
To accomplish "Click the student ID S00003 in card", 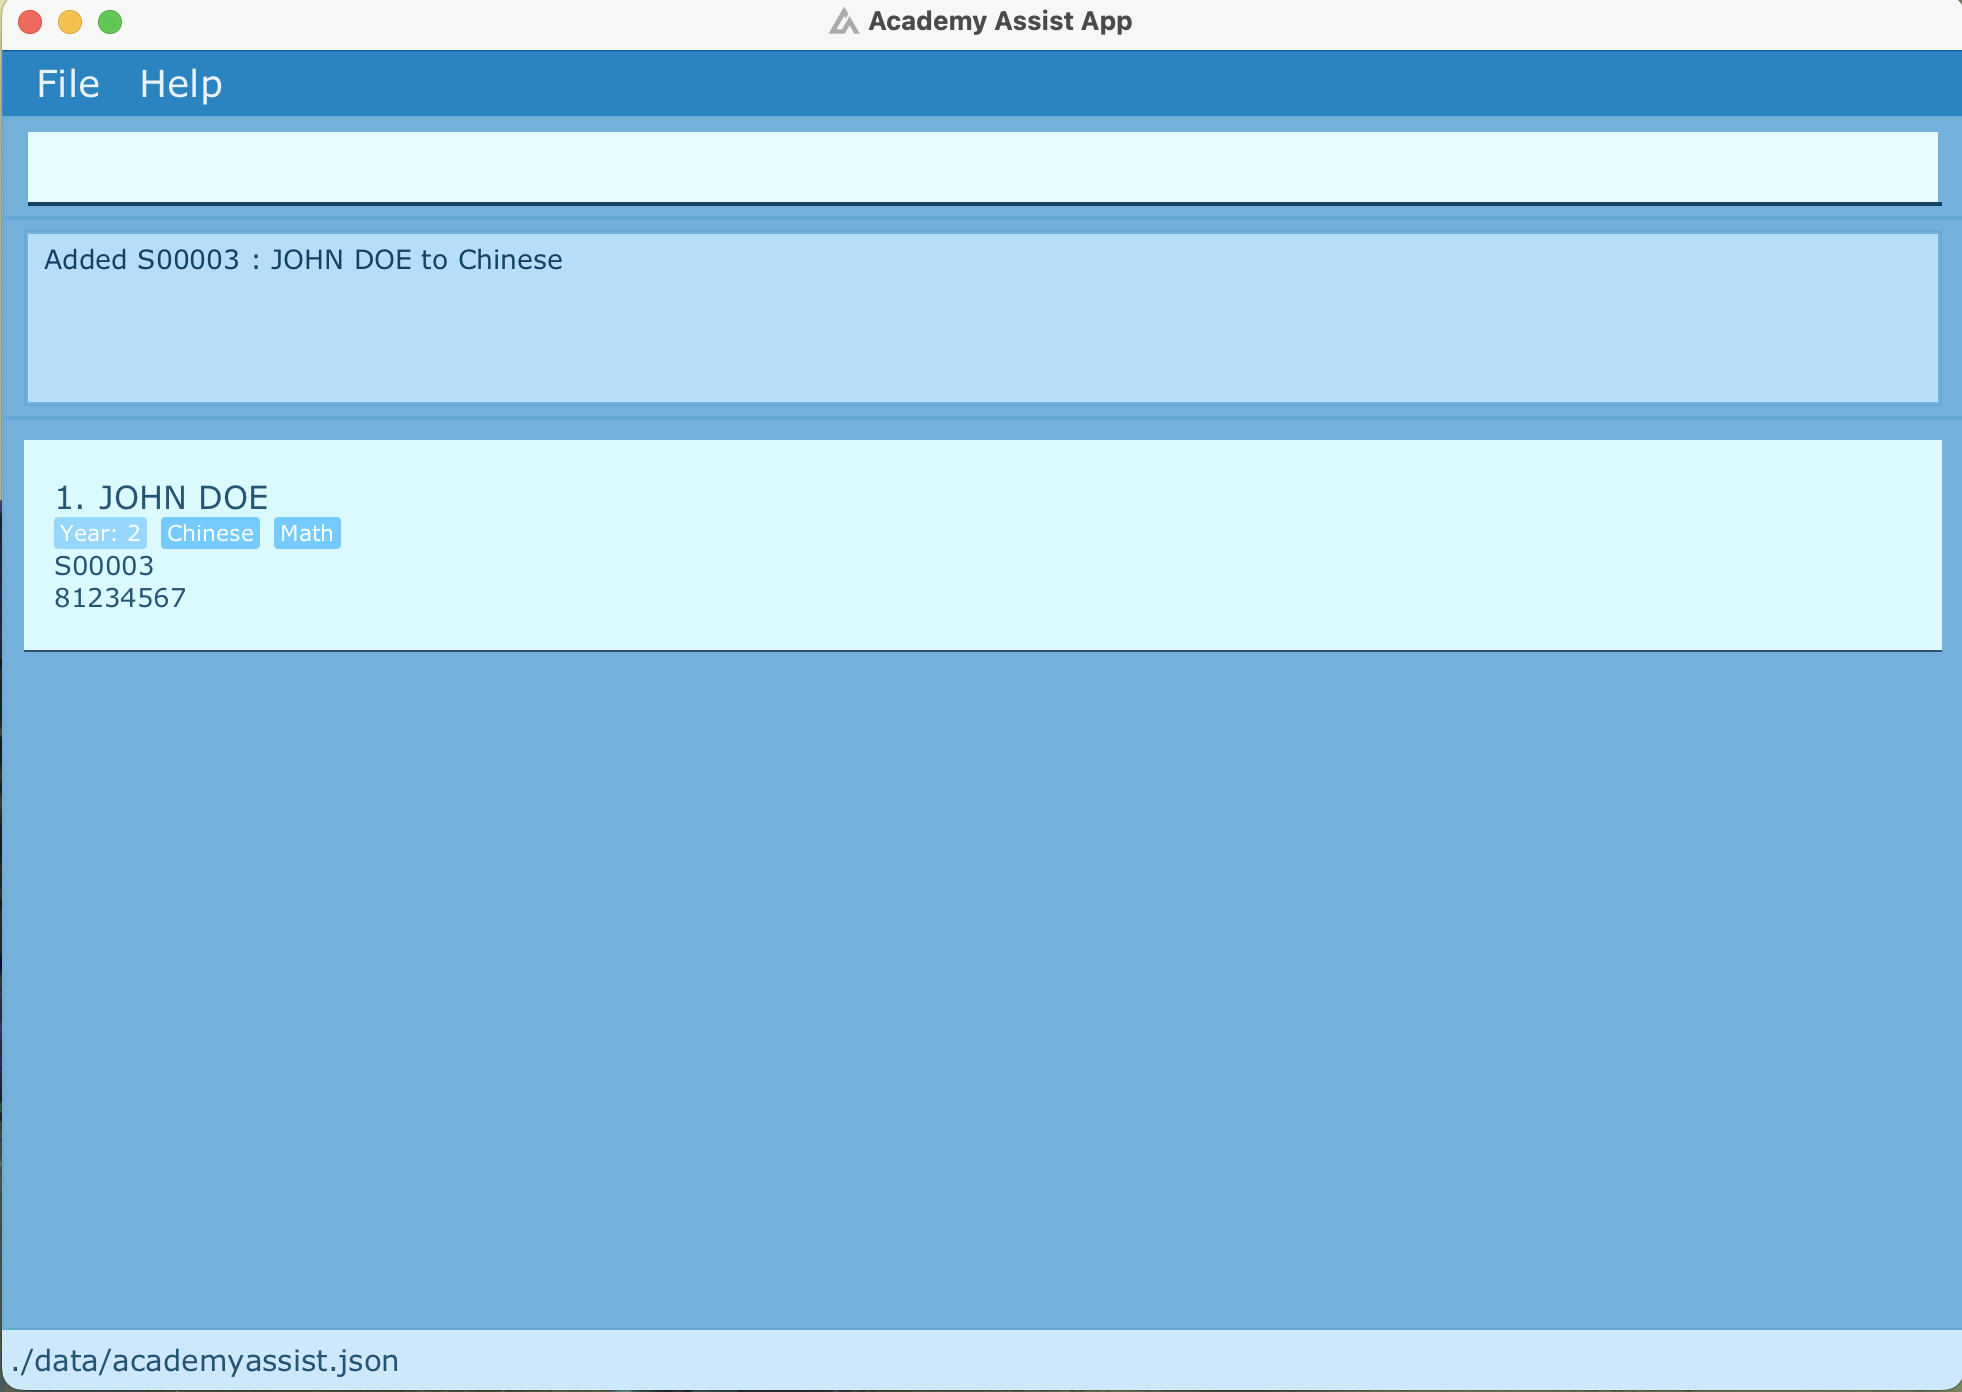I will pyautogui.click(x=104, y=566).
